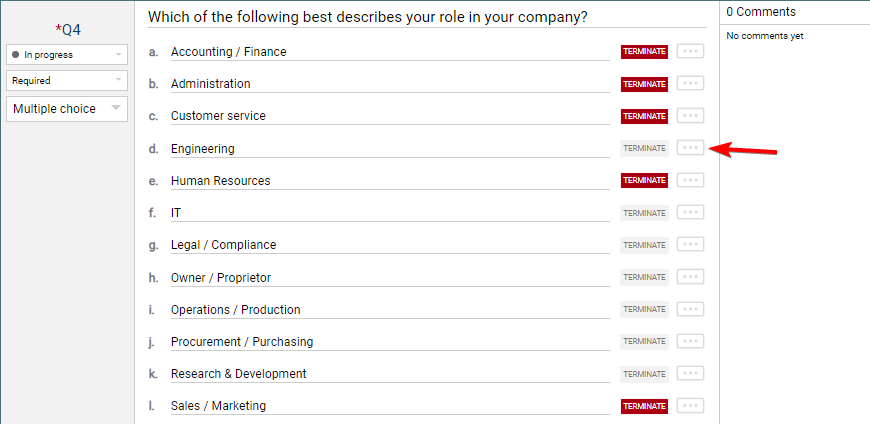The image size is (870, 424).
Task: Toggle TERMINATE on for Owner / Proprietor
Action: (x=644, y=277)
